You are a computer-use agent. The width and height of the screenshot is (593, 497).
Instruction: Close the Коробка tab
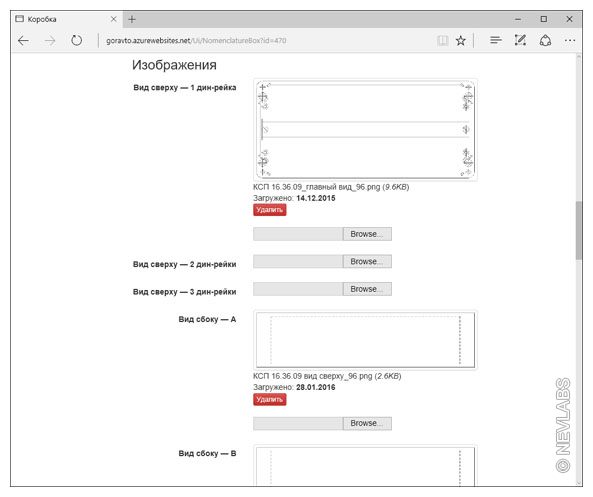click(113, 19)
